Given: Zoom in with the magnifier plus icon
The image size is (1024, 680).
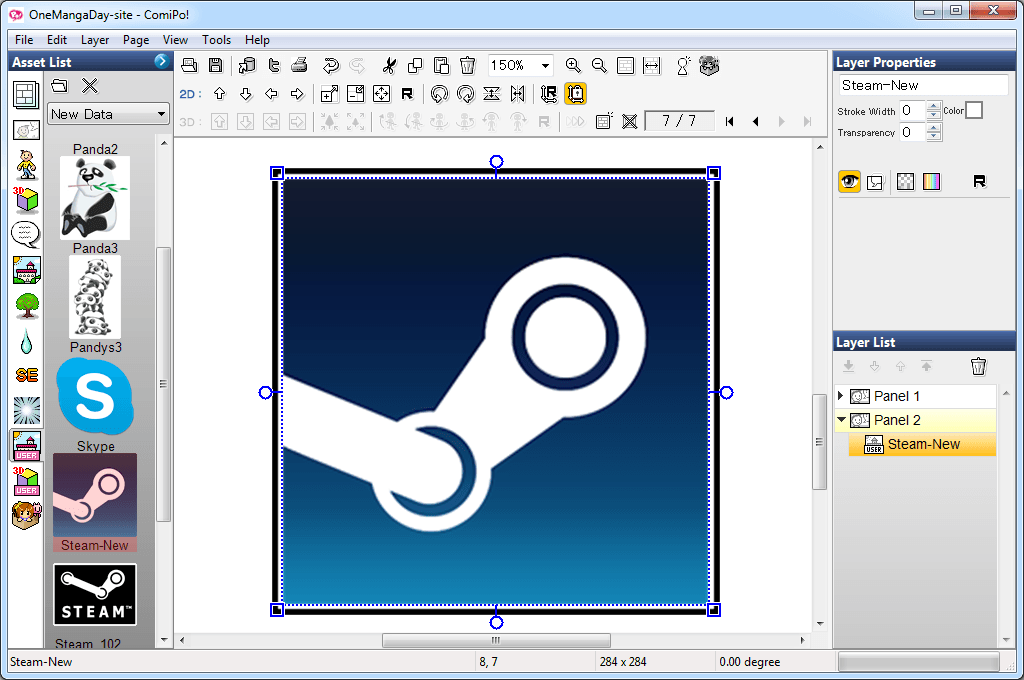Looking at the screenshot, I should point(573,65).
